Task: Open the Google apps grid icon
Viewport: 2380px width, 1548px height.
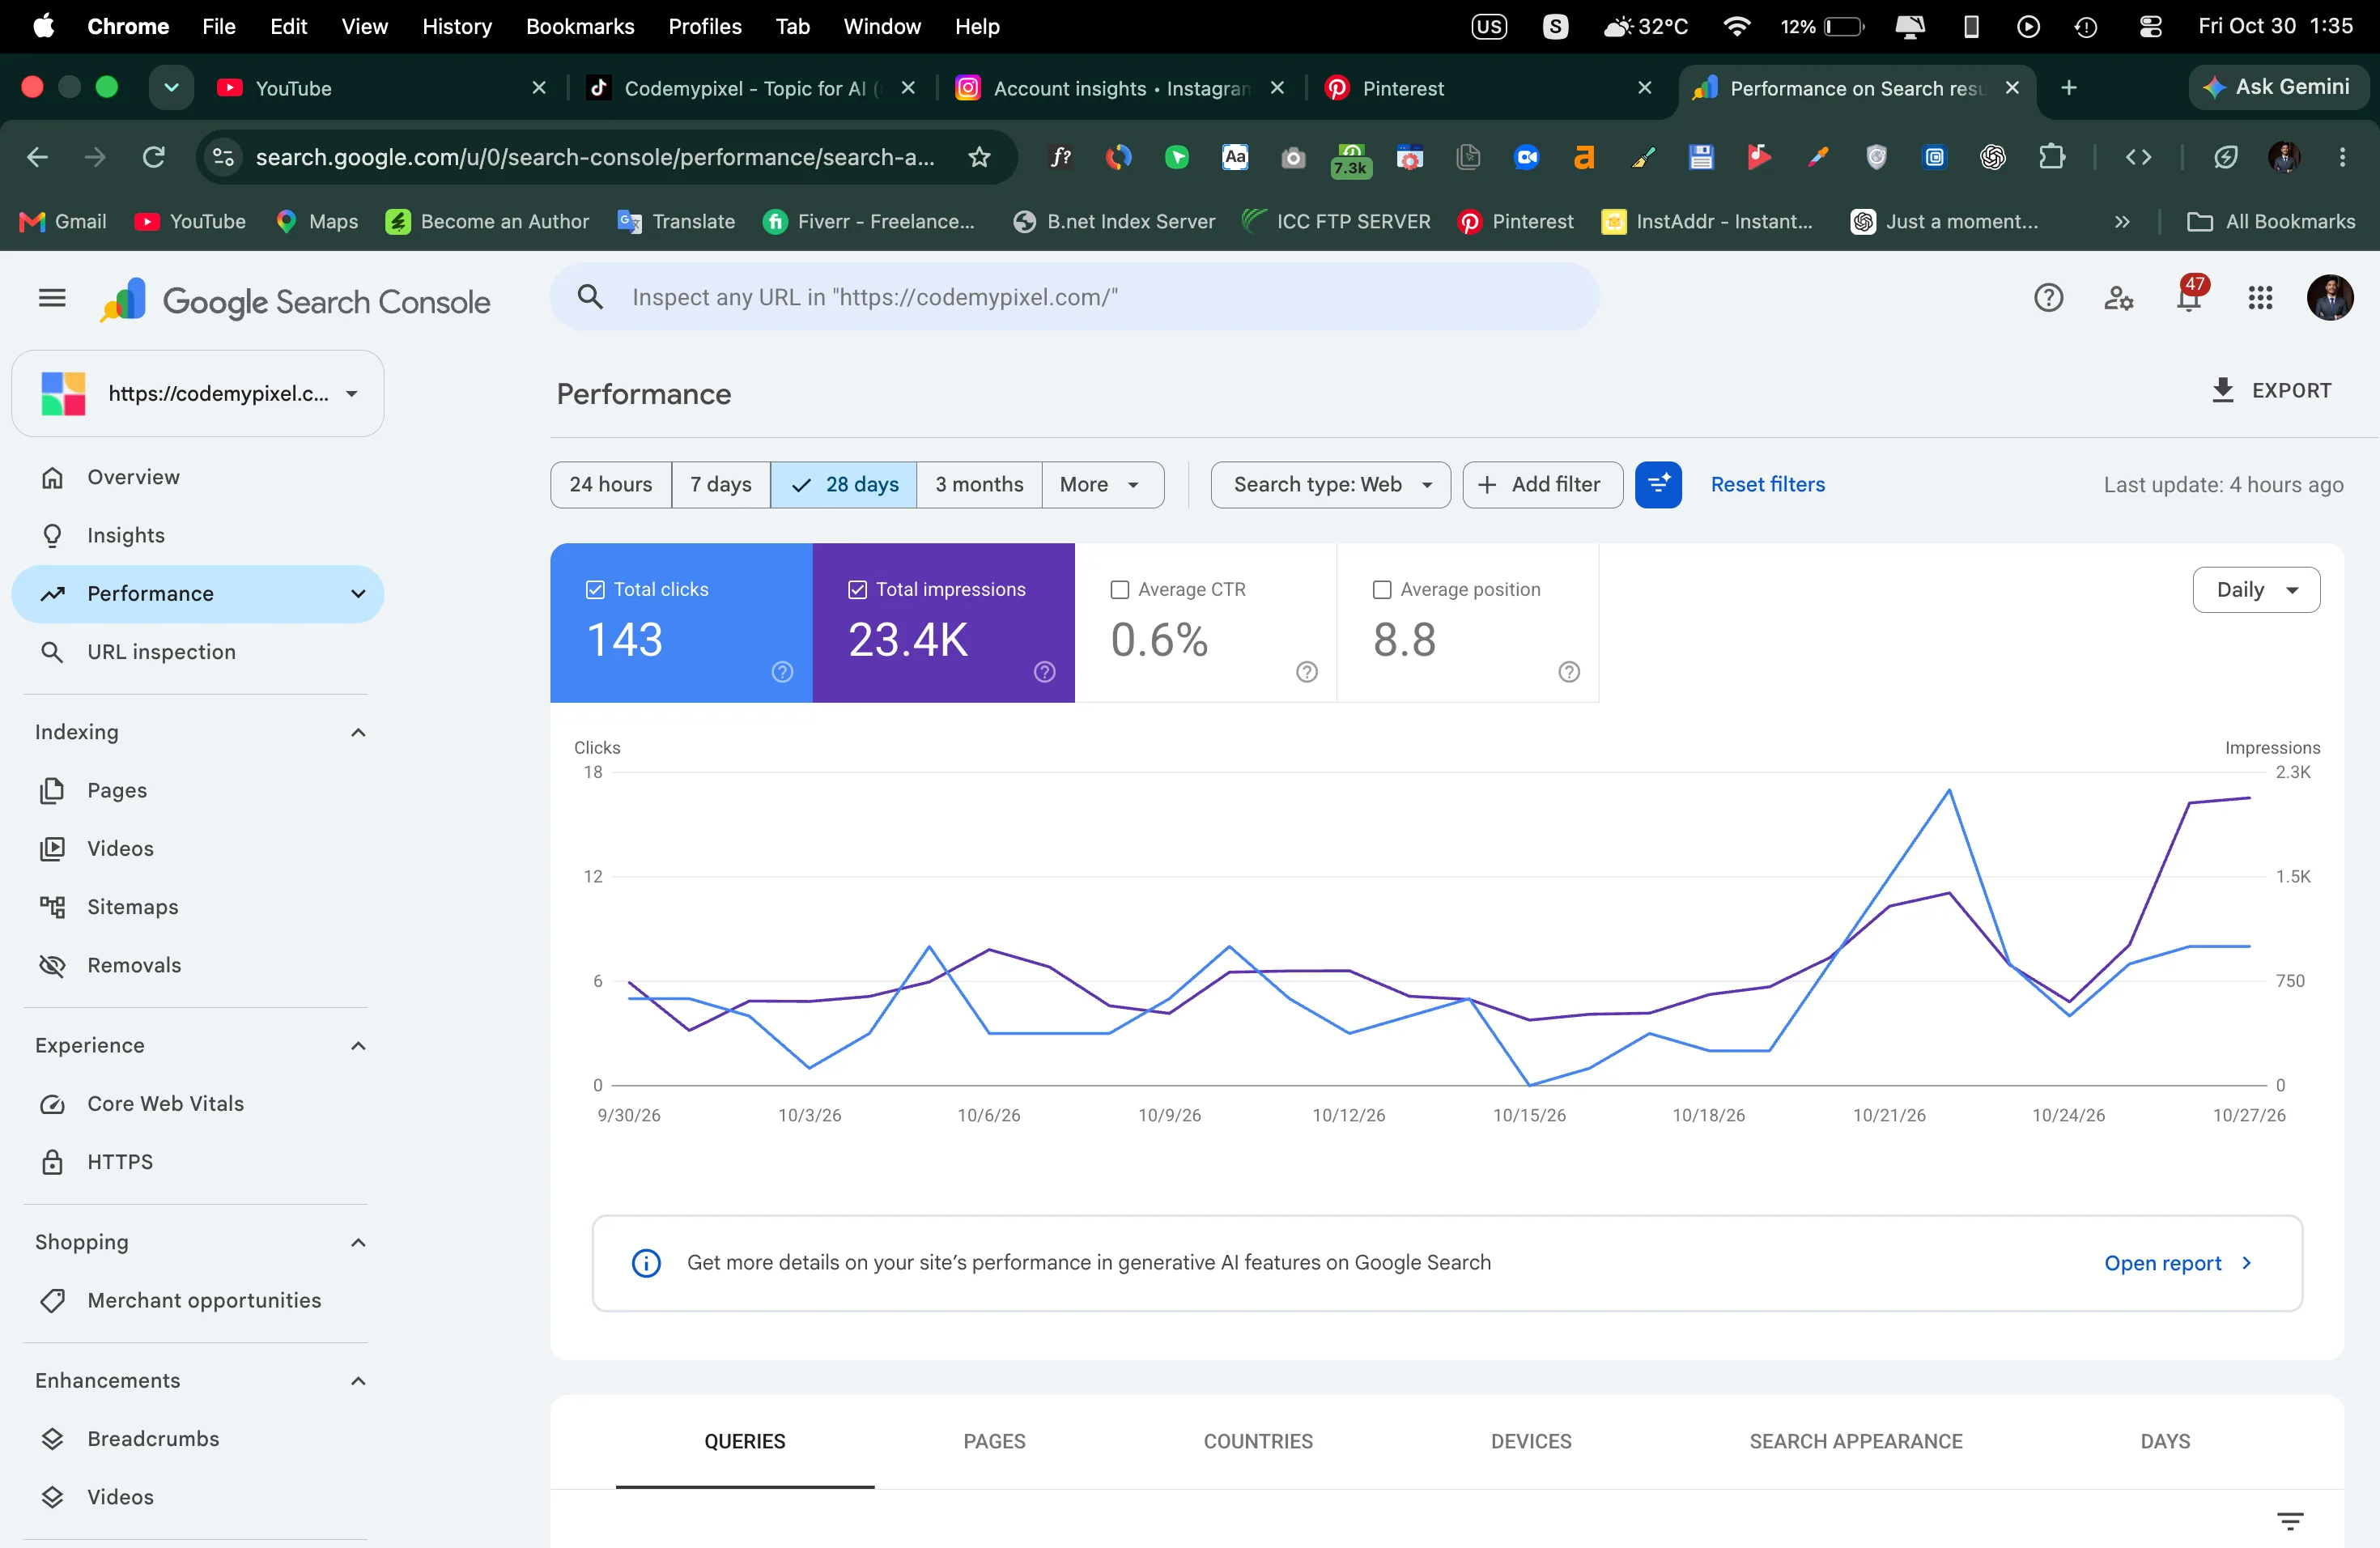Action: [2260, 298]
